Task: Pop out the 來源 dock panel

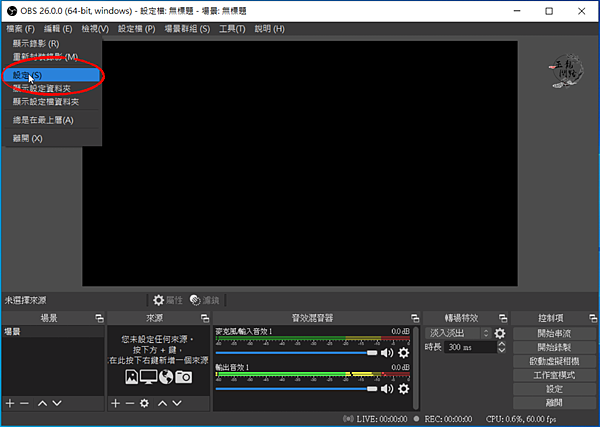Action: [205, 318]
